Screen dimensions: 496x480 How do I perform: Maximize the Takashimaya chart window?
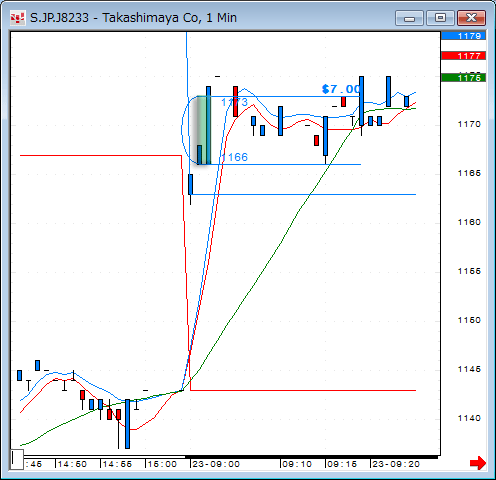click(440, 18)
